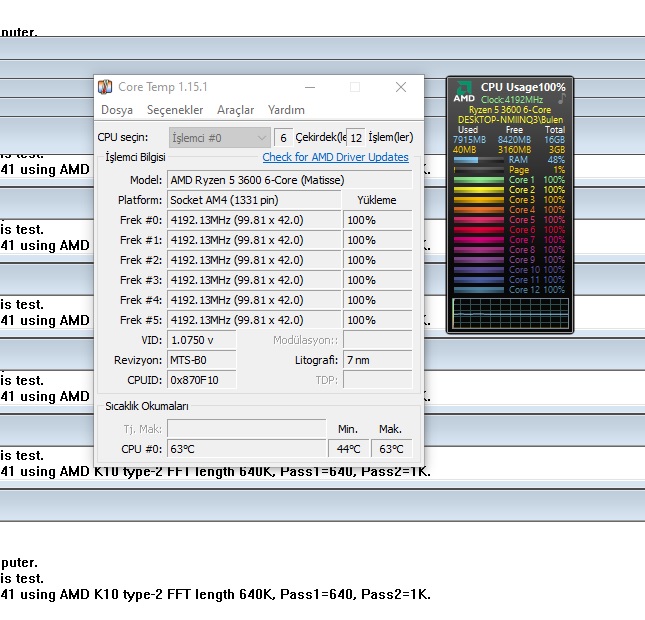Click the thread count box showing 12
The height and width of the screenshot is (620, 645).
pyautogui.click(x=356, y=137)
